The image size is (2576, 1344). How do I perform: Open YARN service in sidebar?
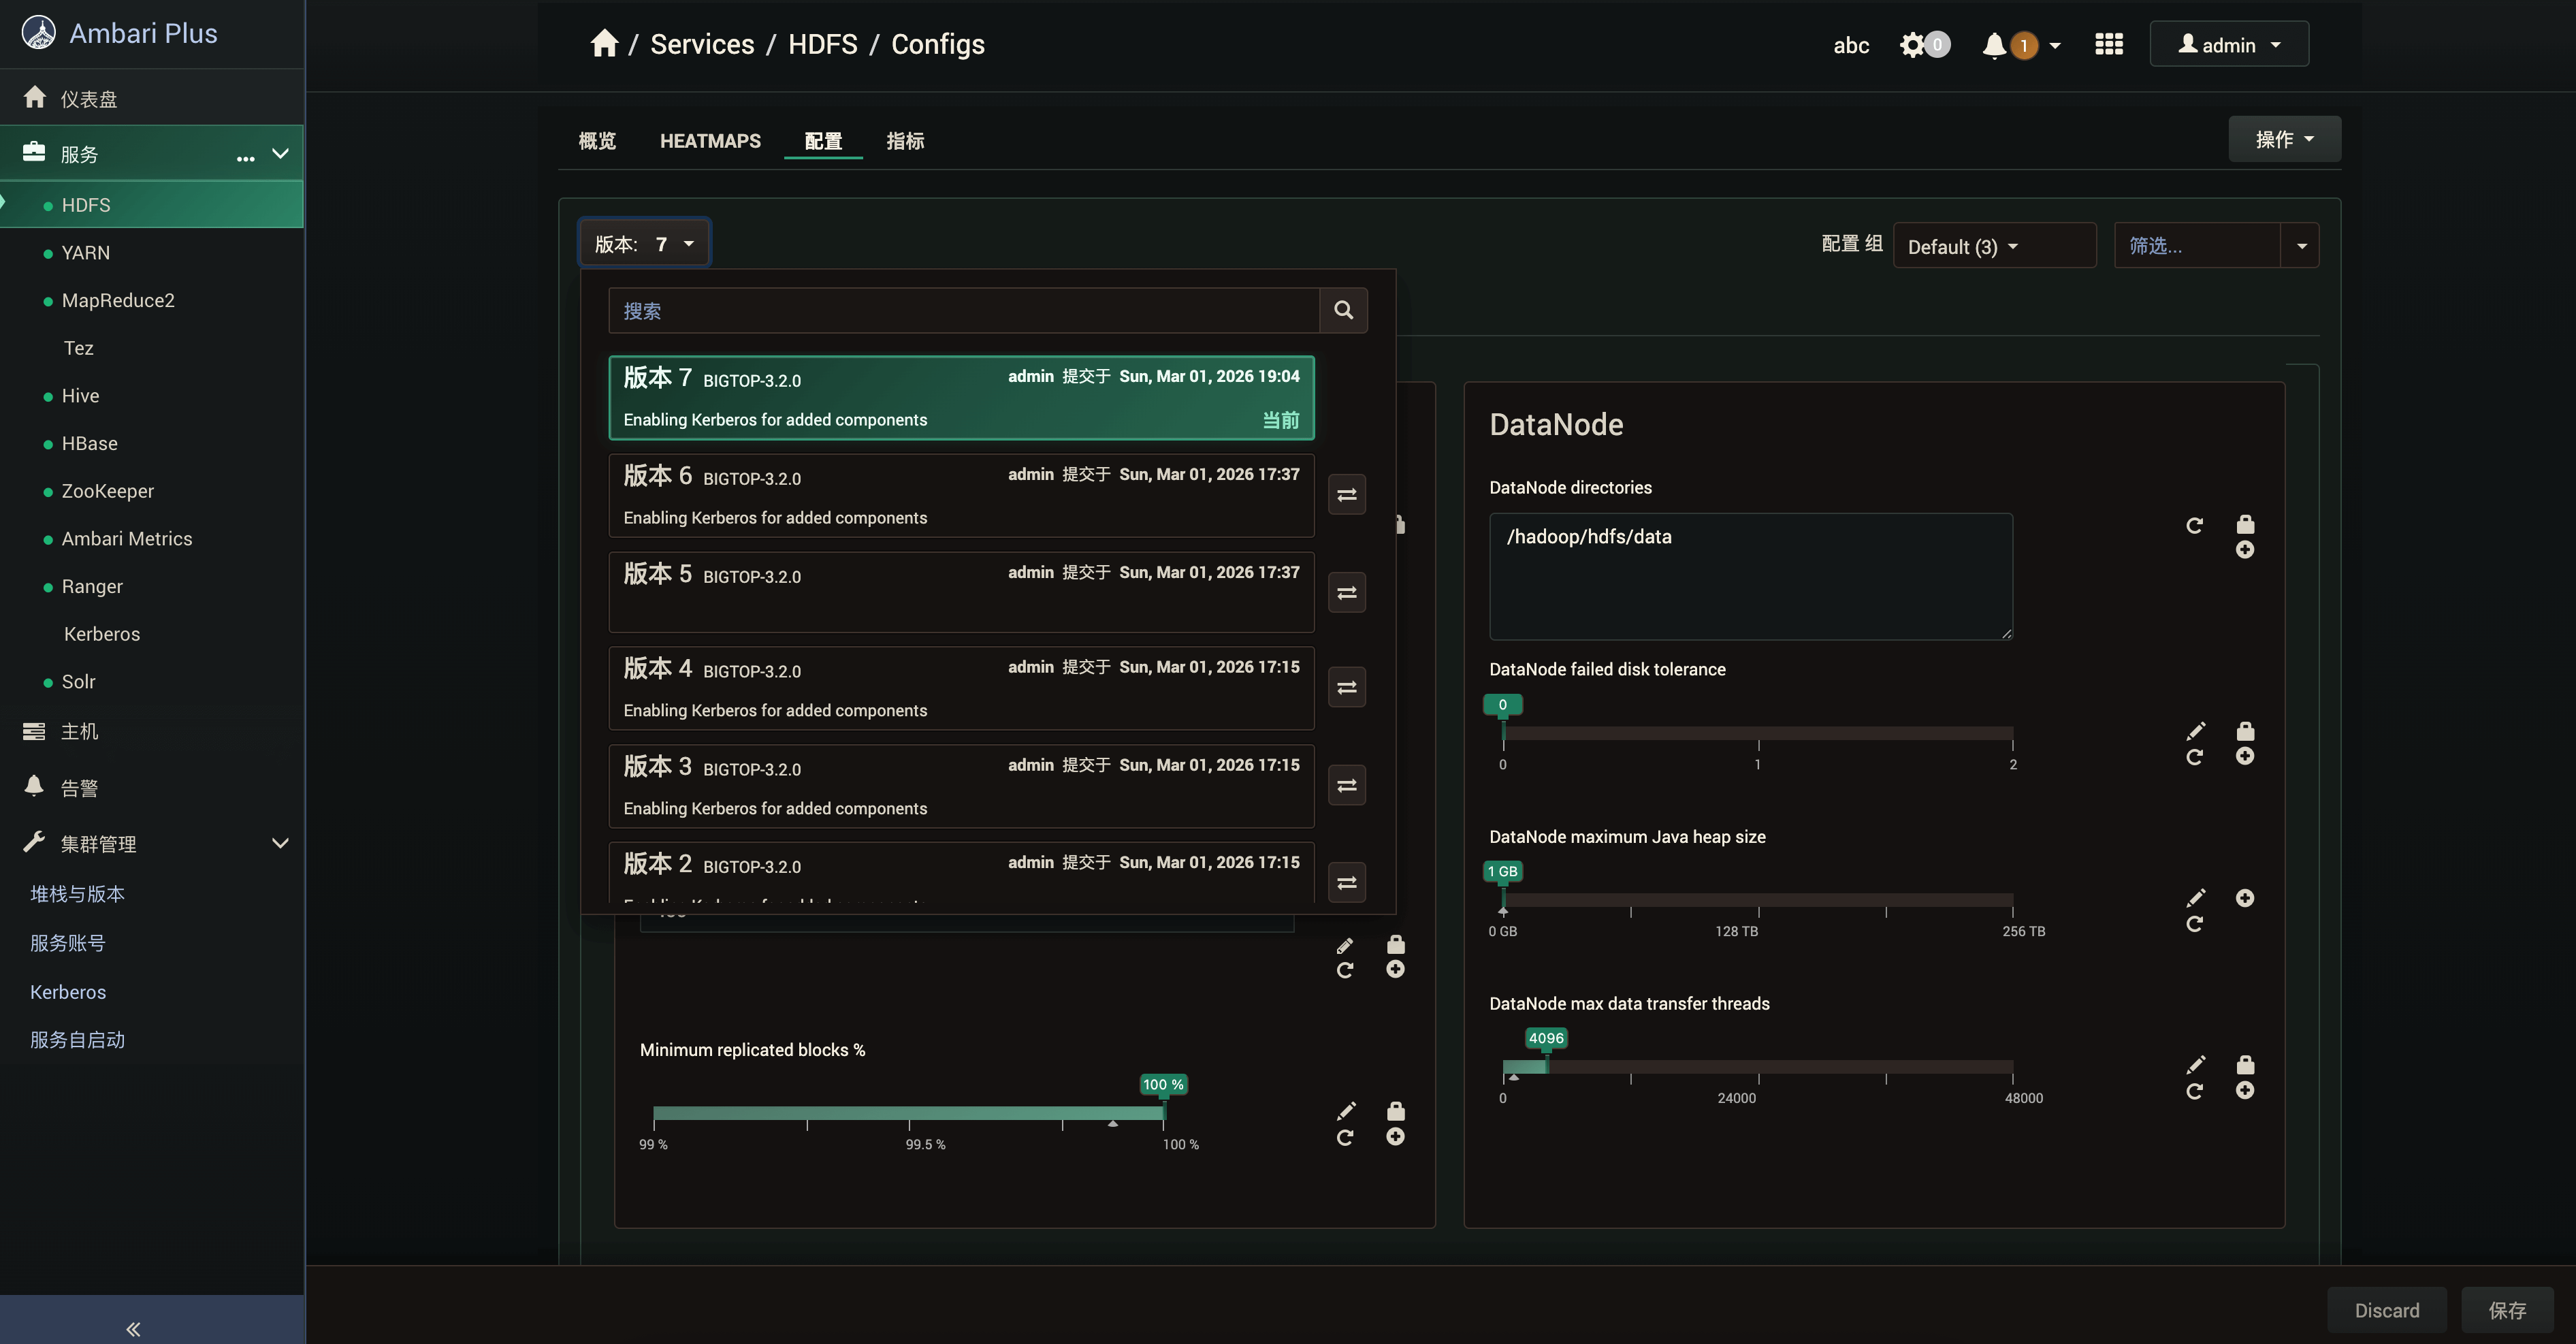point(86,253)
